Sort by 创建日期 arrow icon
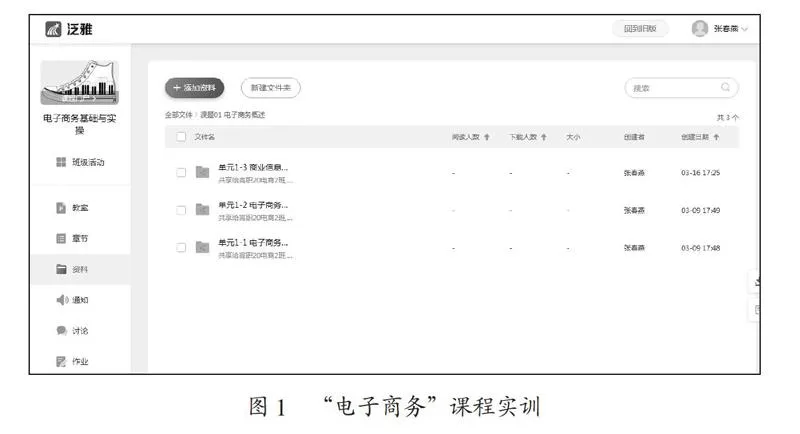The height and width of the screenshot is (434, 800). coord(716,137)
